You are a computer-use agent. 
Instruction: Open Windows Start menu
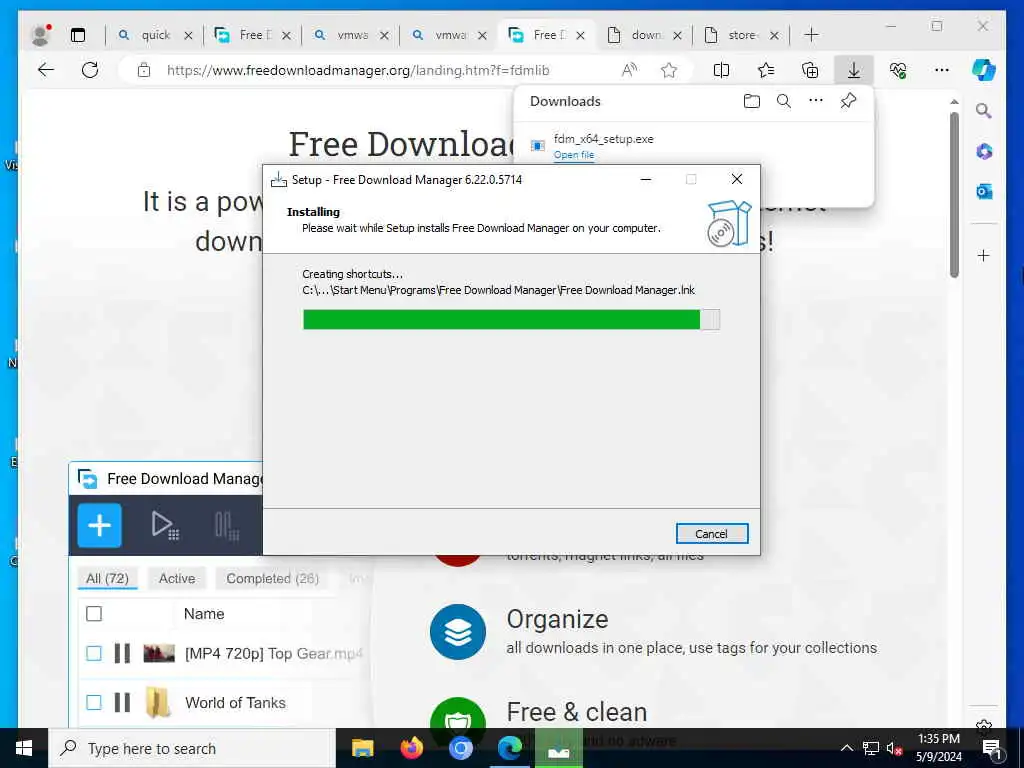(24, 748)
